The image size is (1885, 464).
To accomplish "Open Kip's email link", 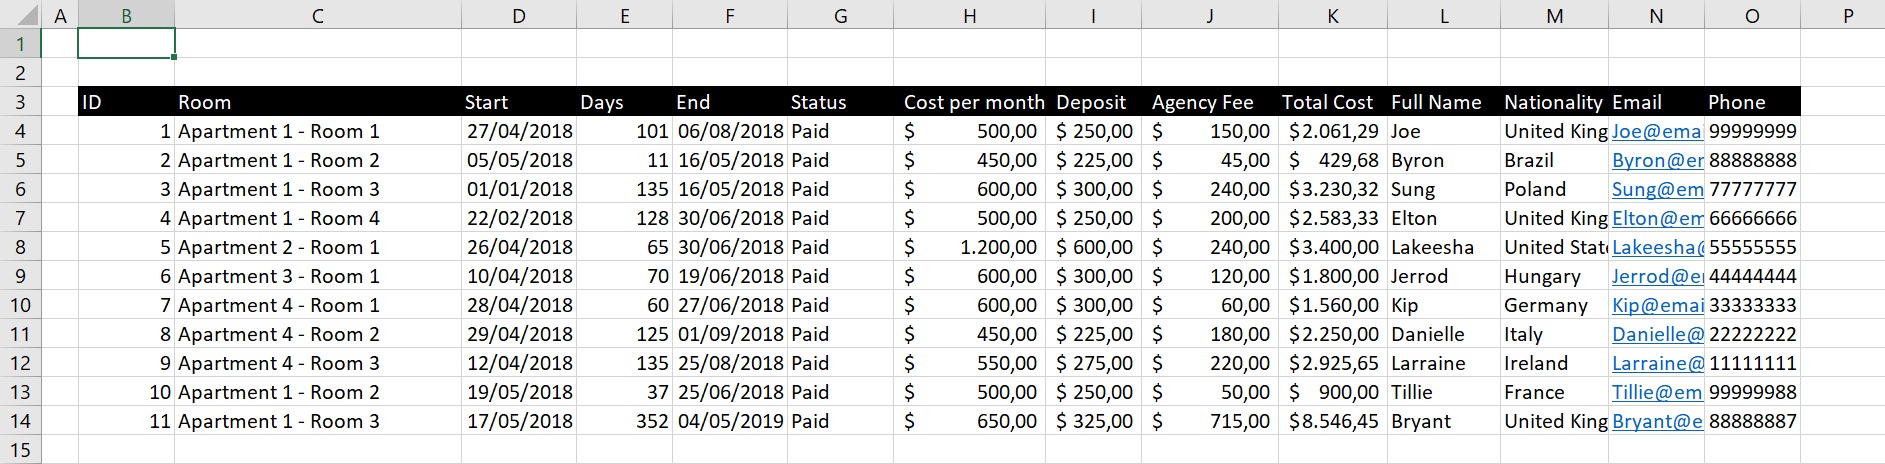I will coord(1657,305).
